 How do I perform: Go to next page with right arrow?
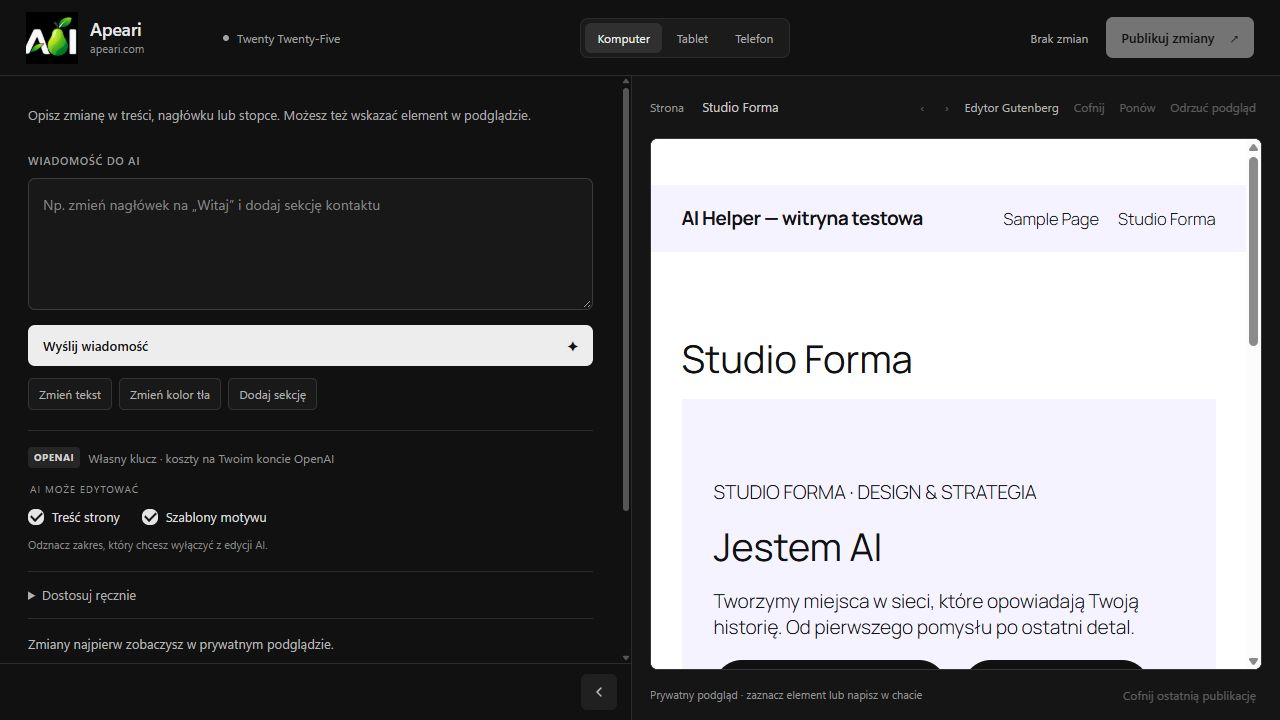(946, 108)
